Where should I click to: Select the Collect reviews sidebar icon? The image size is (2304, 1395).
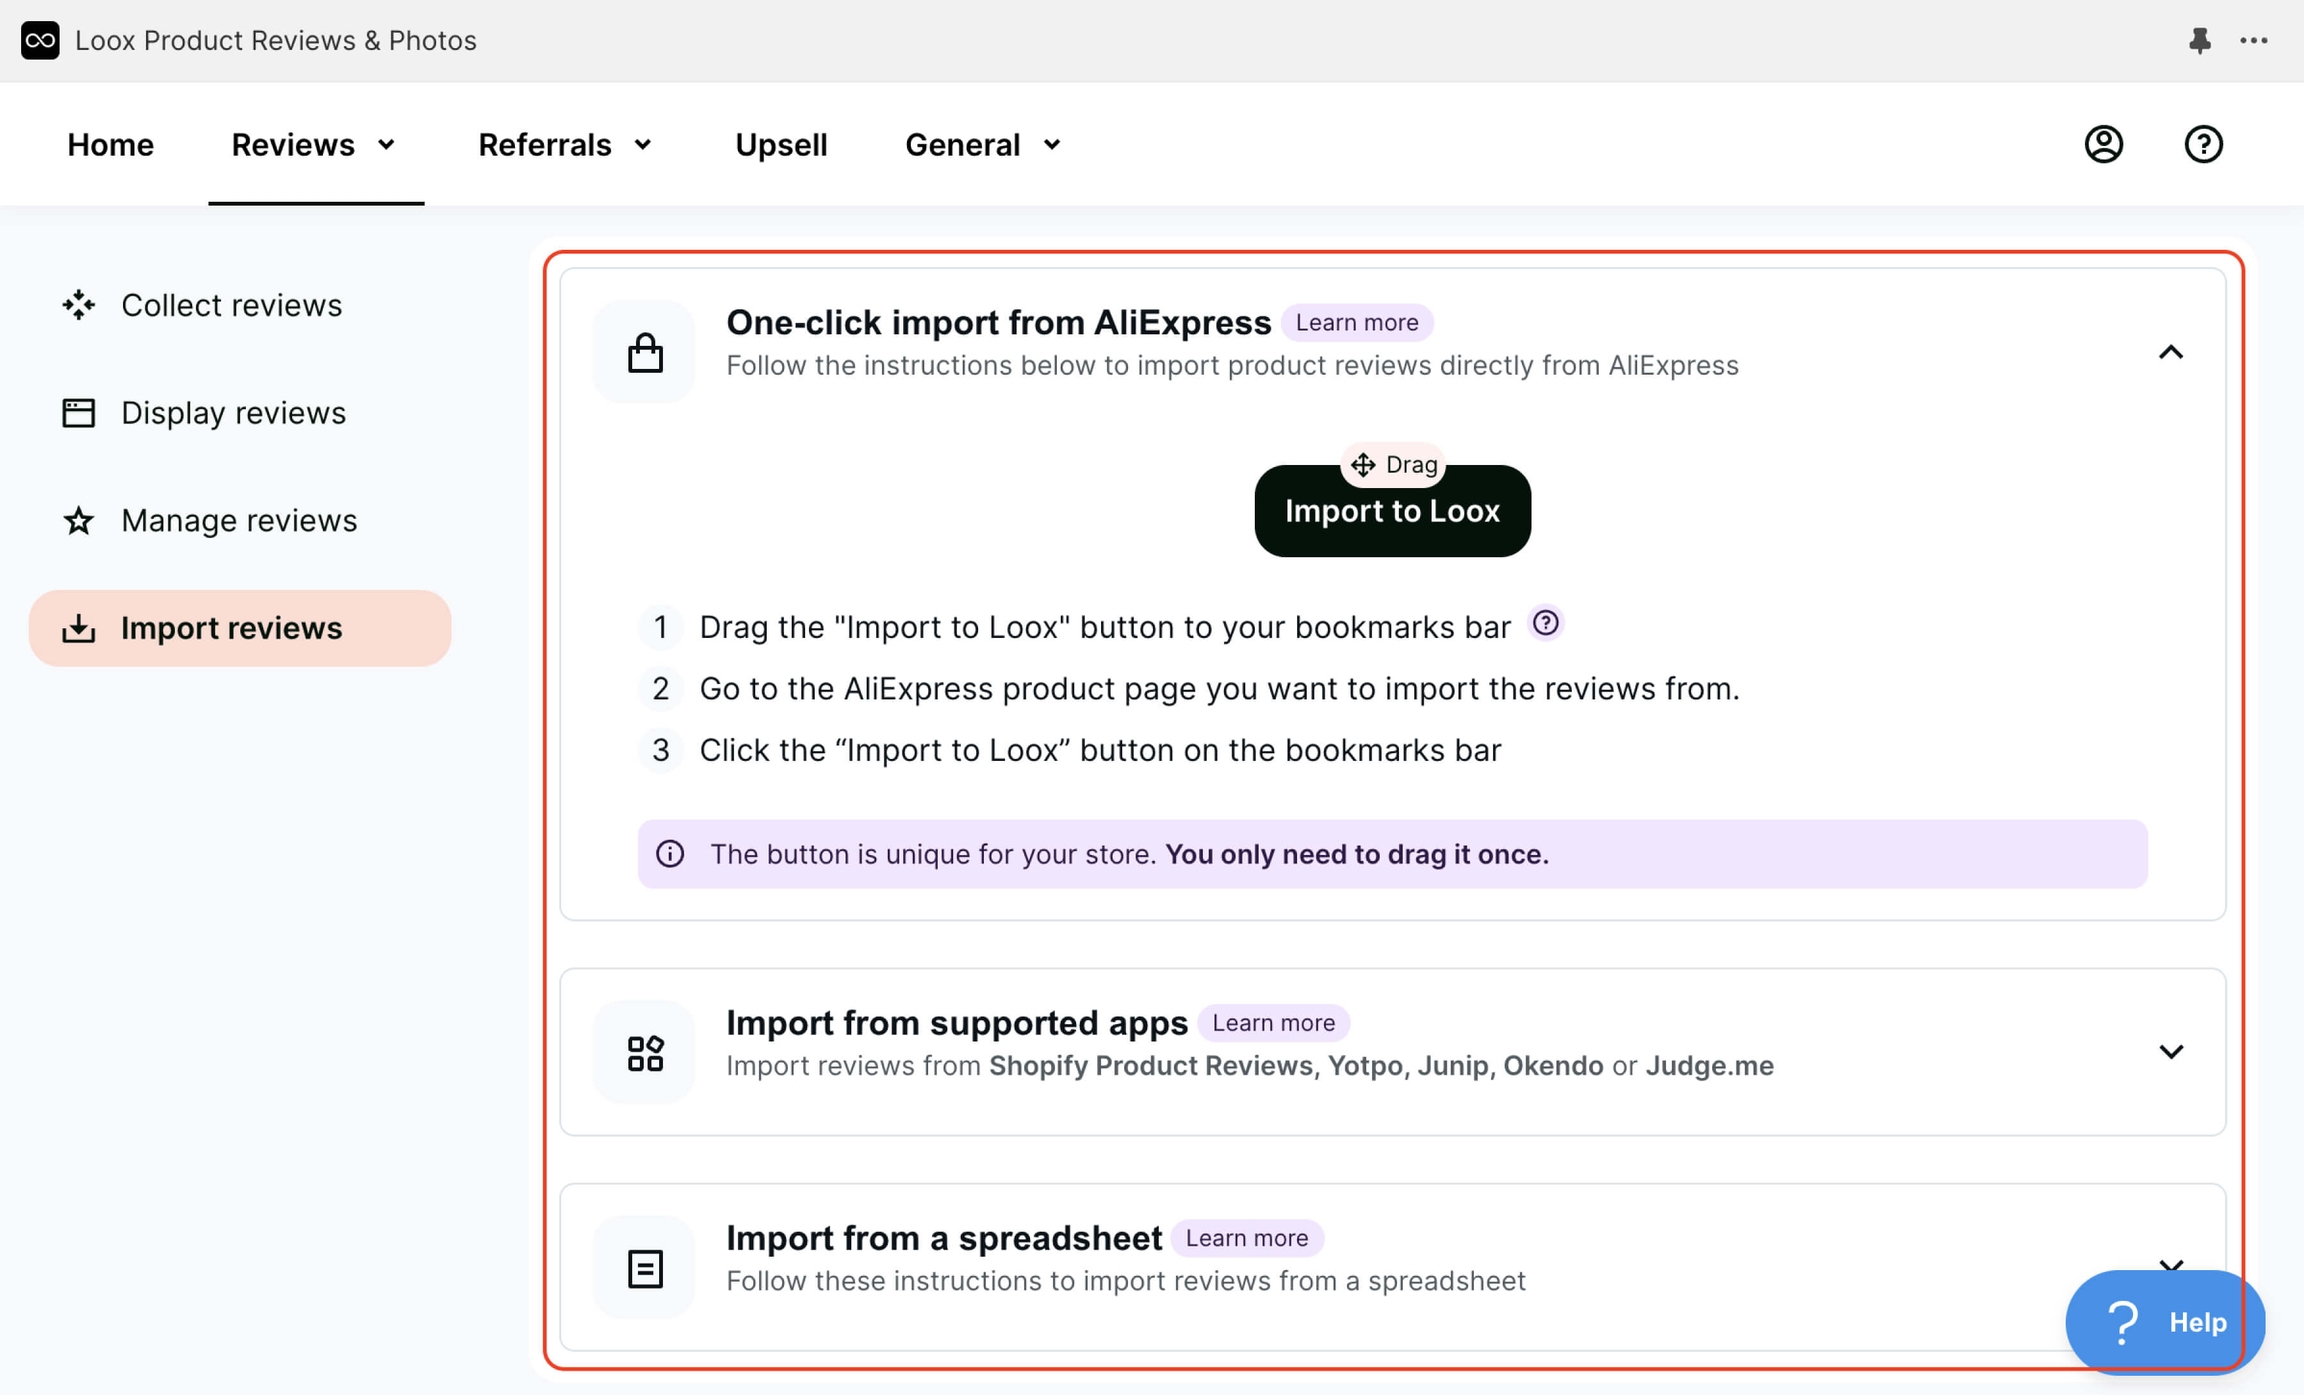click(x=78, y=304)
